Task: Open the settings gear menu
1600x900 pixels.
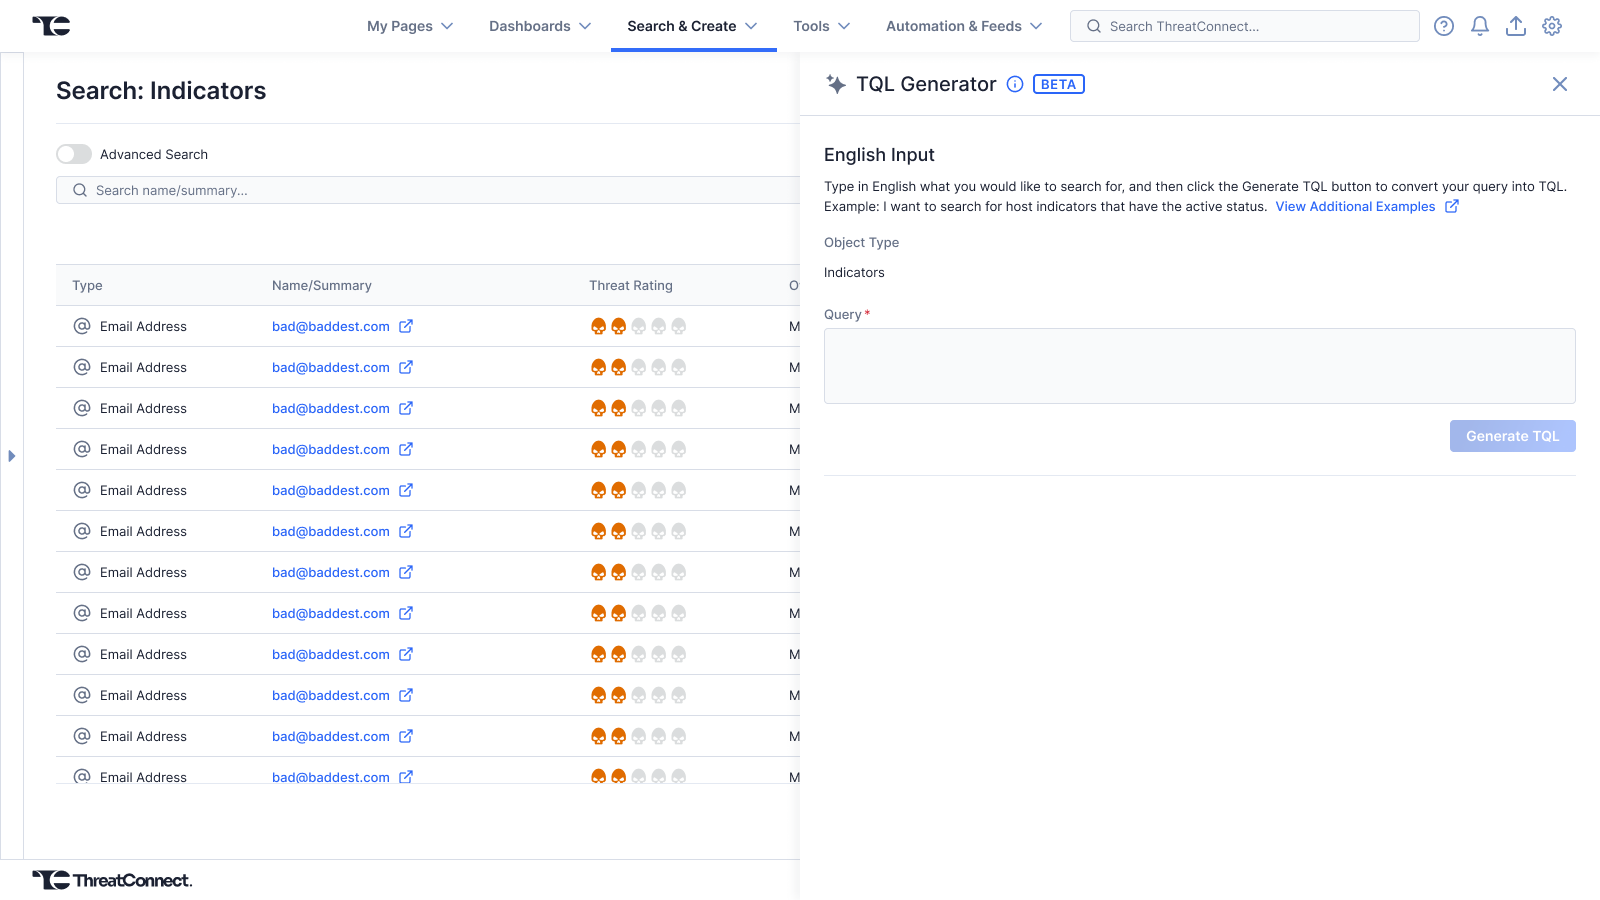Action: [1552, 26]
